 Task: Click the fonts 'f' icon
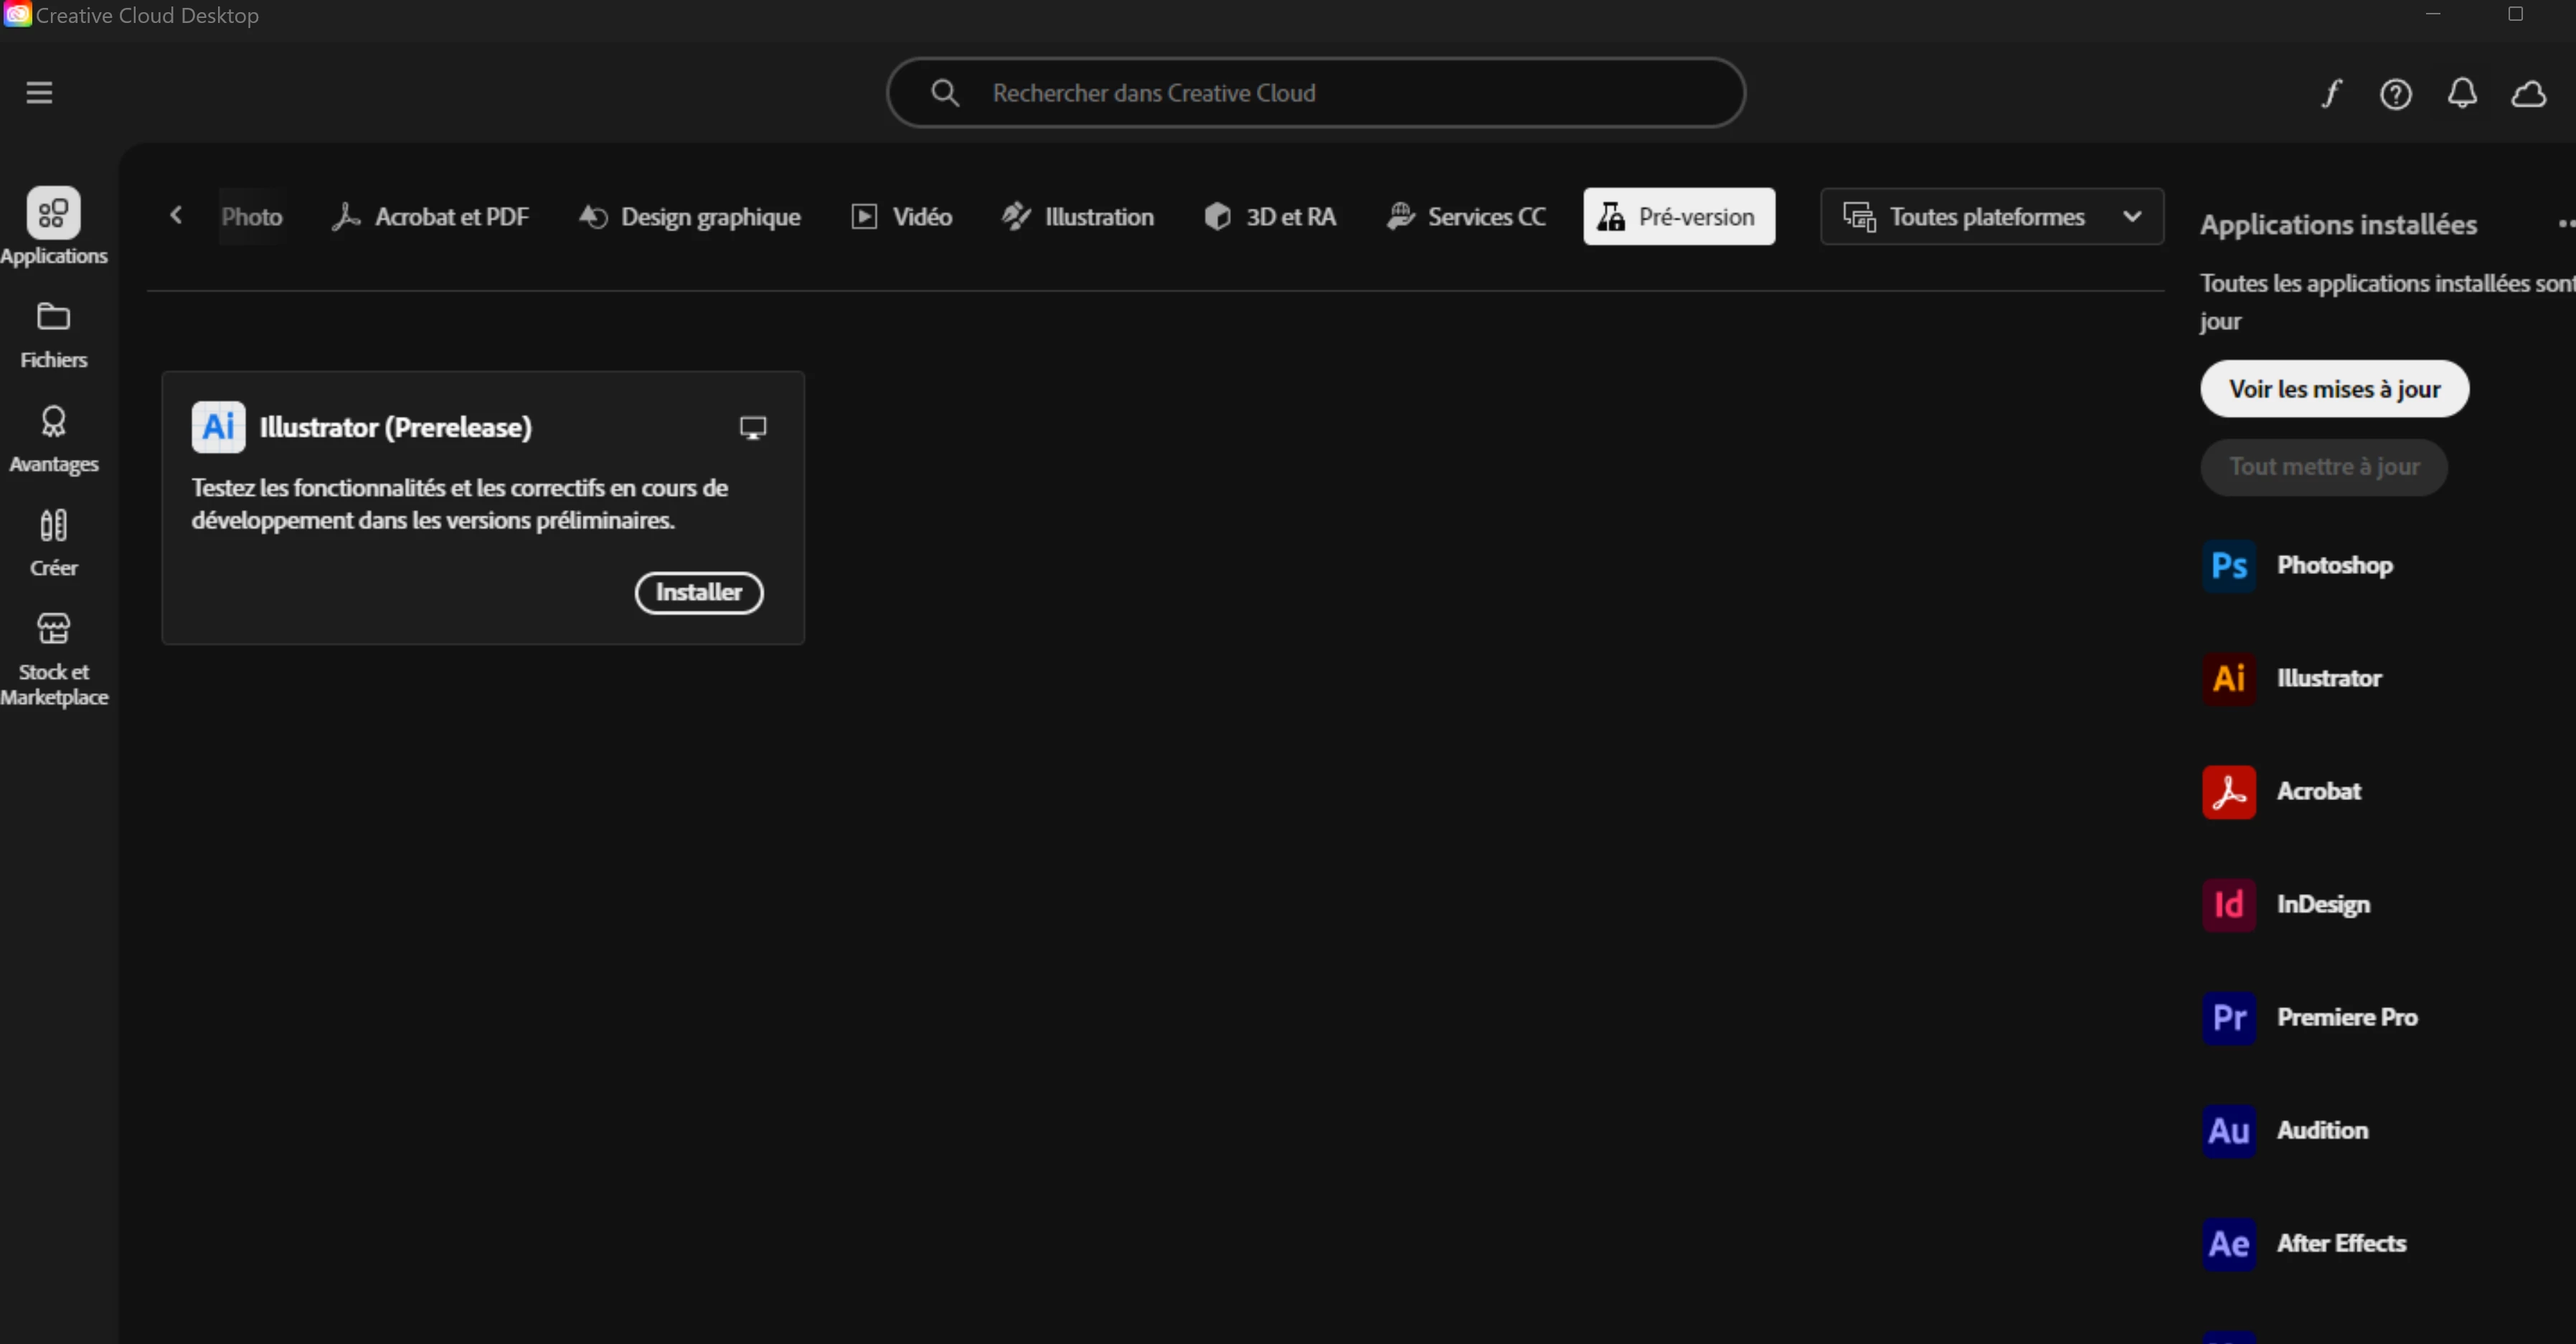[x=2331, y=94]
